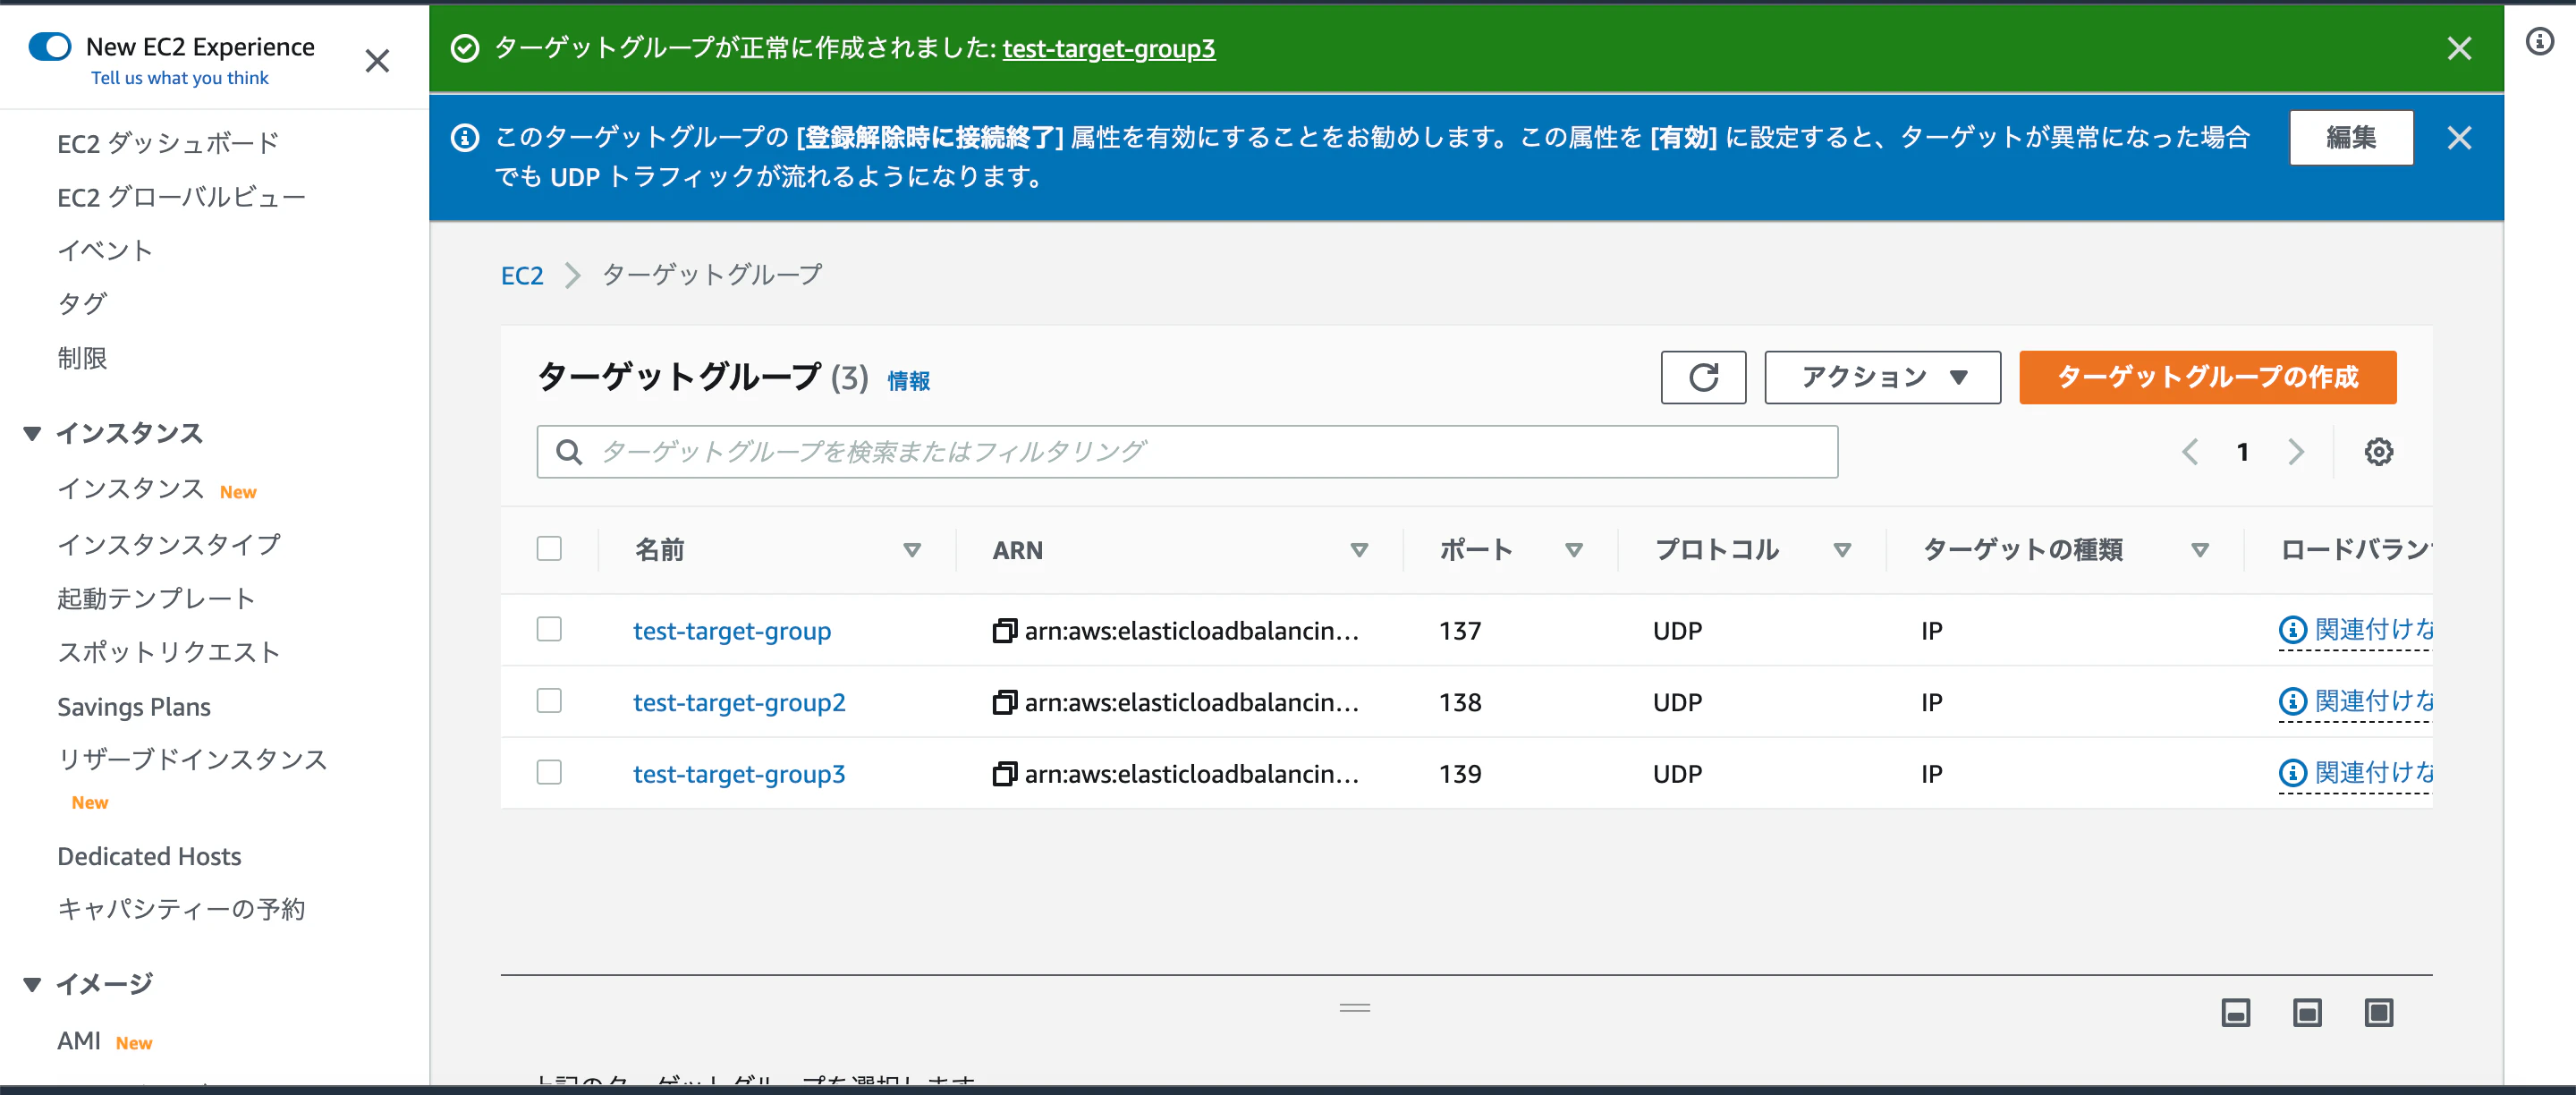
Task: Collapse the インスタンス sidebar section
Action: 33,434
